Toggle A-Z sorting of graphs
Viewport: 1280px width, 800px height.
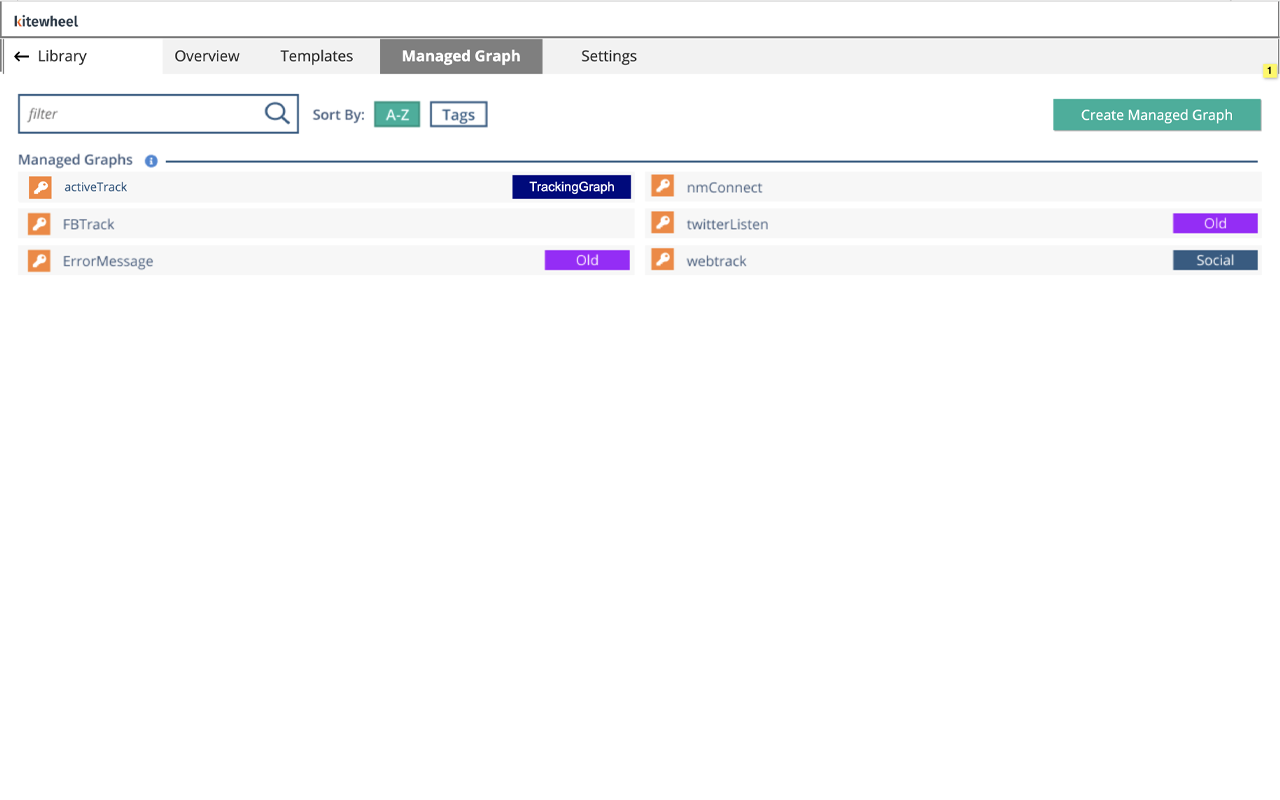click(x=396, y=114)
